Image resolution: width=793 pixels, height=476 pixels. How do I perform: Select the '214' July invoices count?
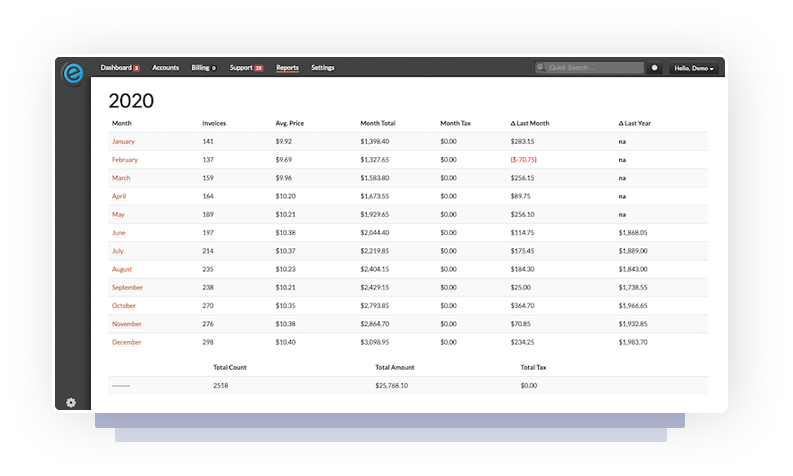(x=208, y=251)
